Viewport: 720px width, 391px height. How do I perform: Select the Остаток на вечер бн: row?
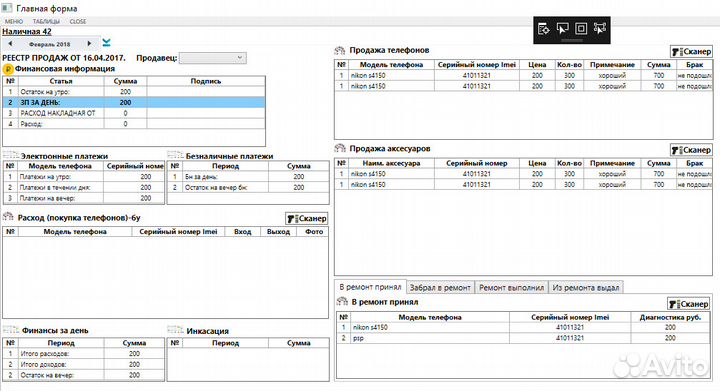click(x=248, y=187)
